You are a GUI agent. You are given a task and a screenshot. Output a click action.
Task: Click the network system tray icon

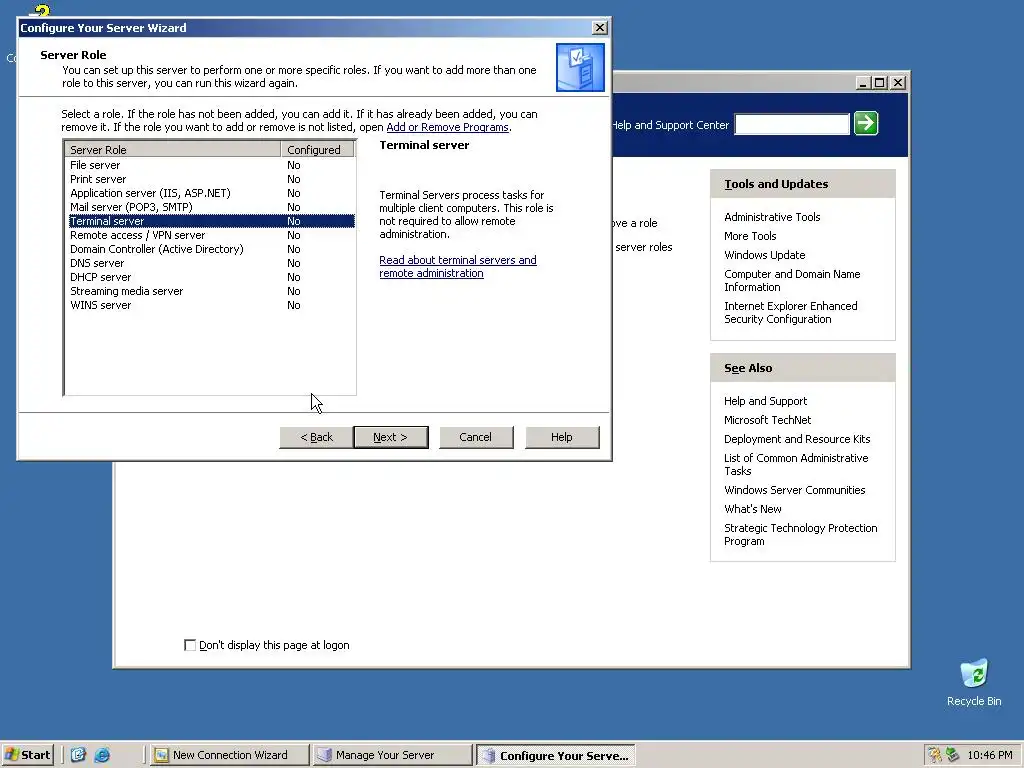pos(952,755)
